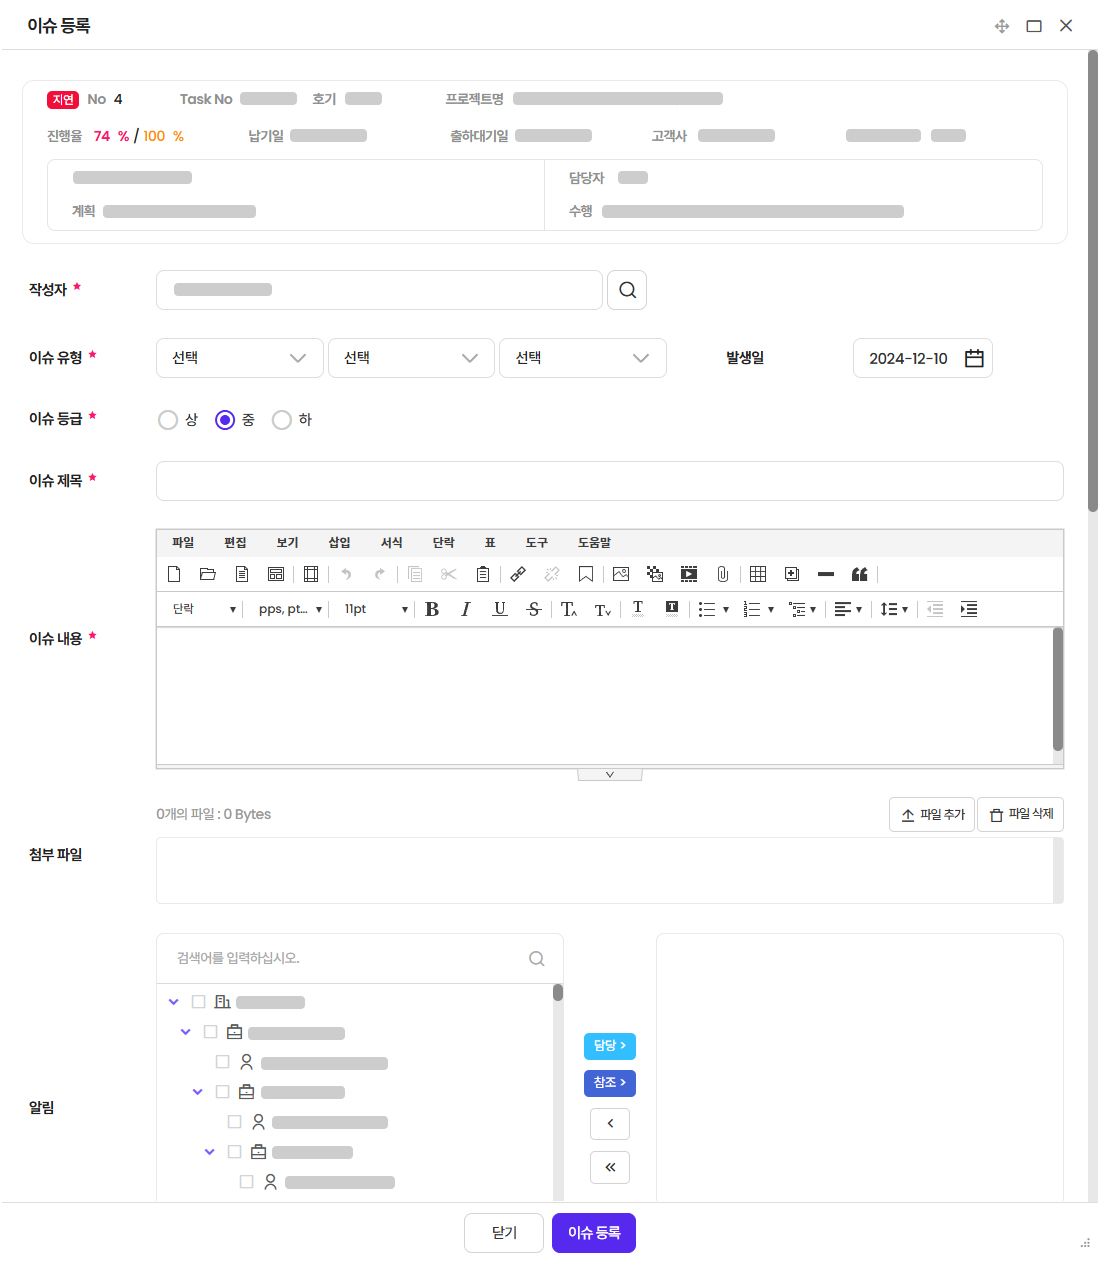The height and width of the screenshot is (1261, 1100).
Task: Check the top-level company checkbox in the tree
Action: tap(198, 1002)
